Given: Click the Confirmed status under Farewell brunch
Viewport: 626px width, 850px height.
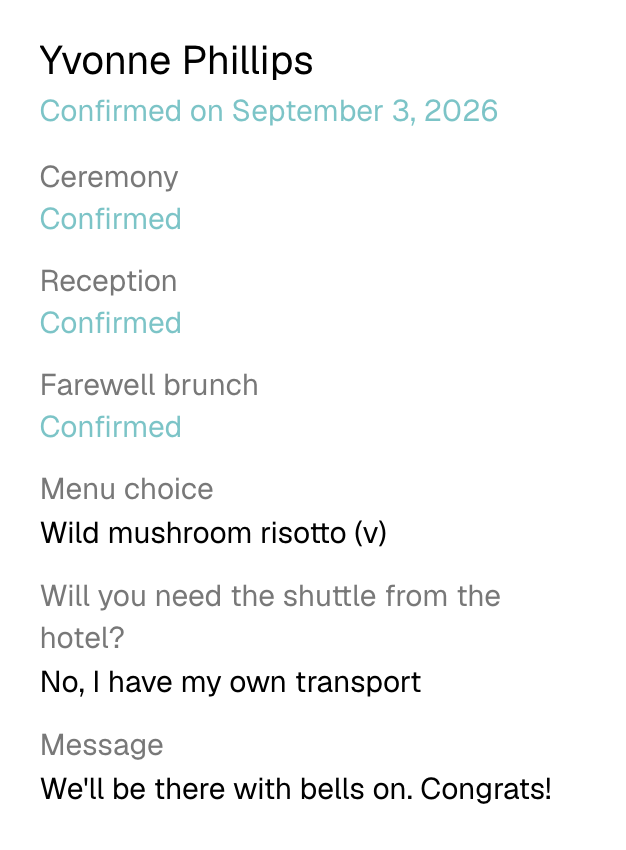Looking at the screenshot, I should [111, 427].
